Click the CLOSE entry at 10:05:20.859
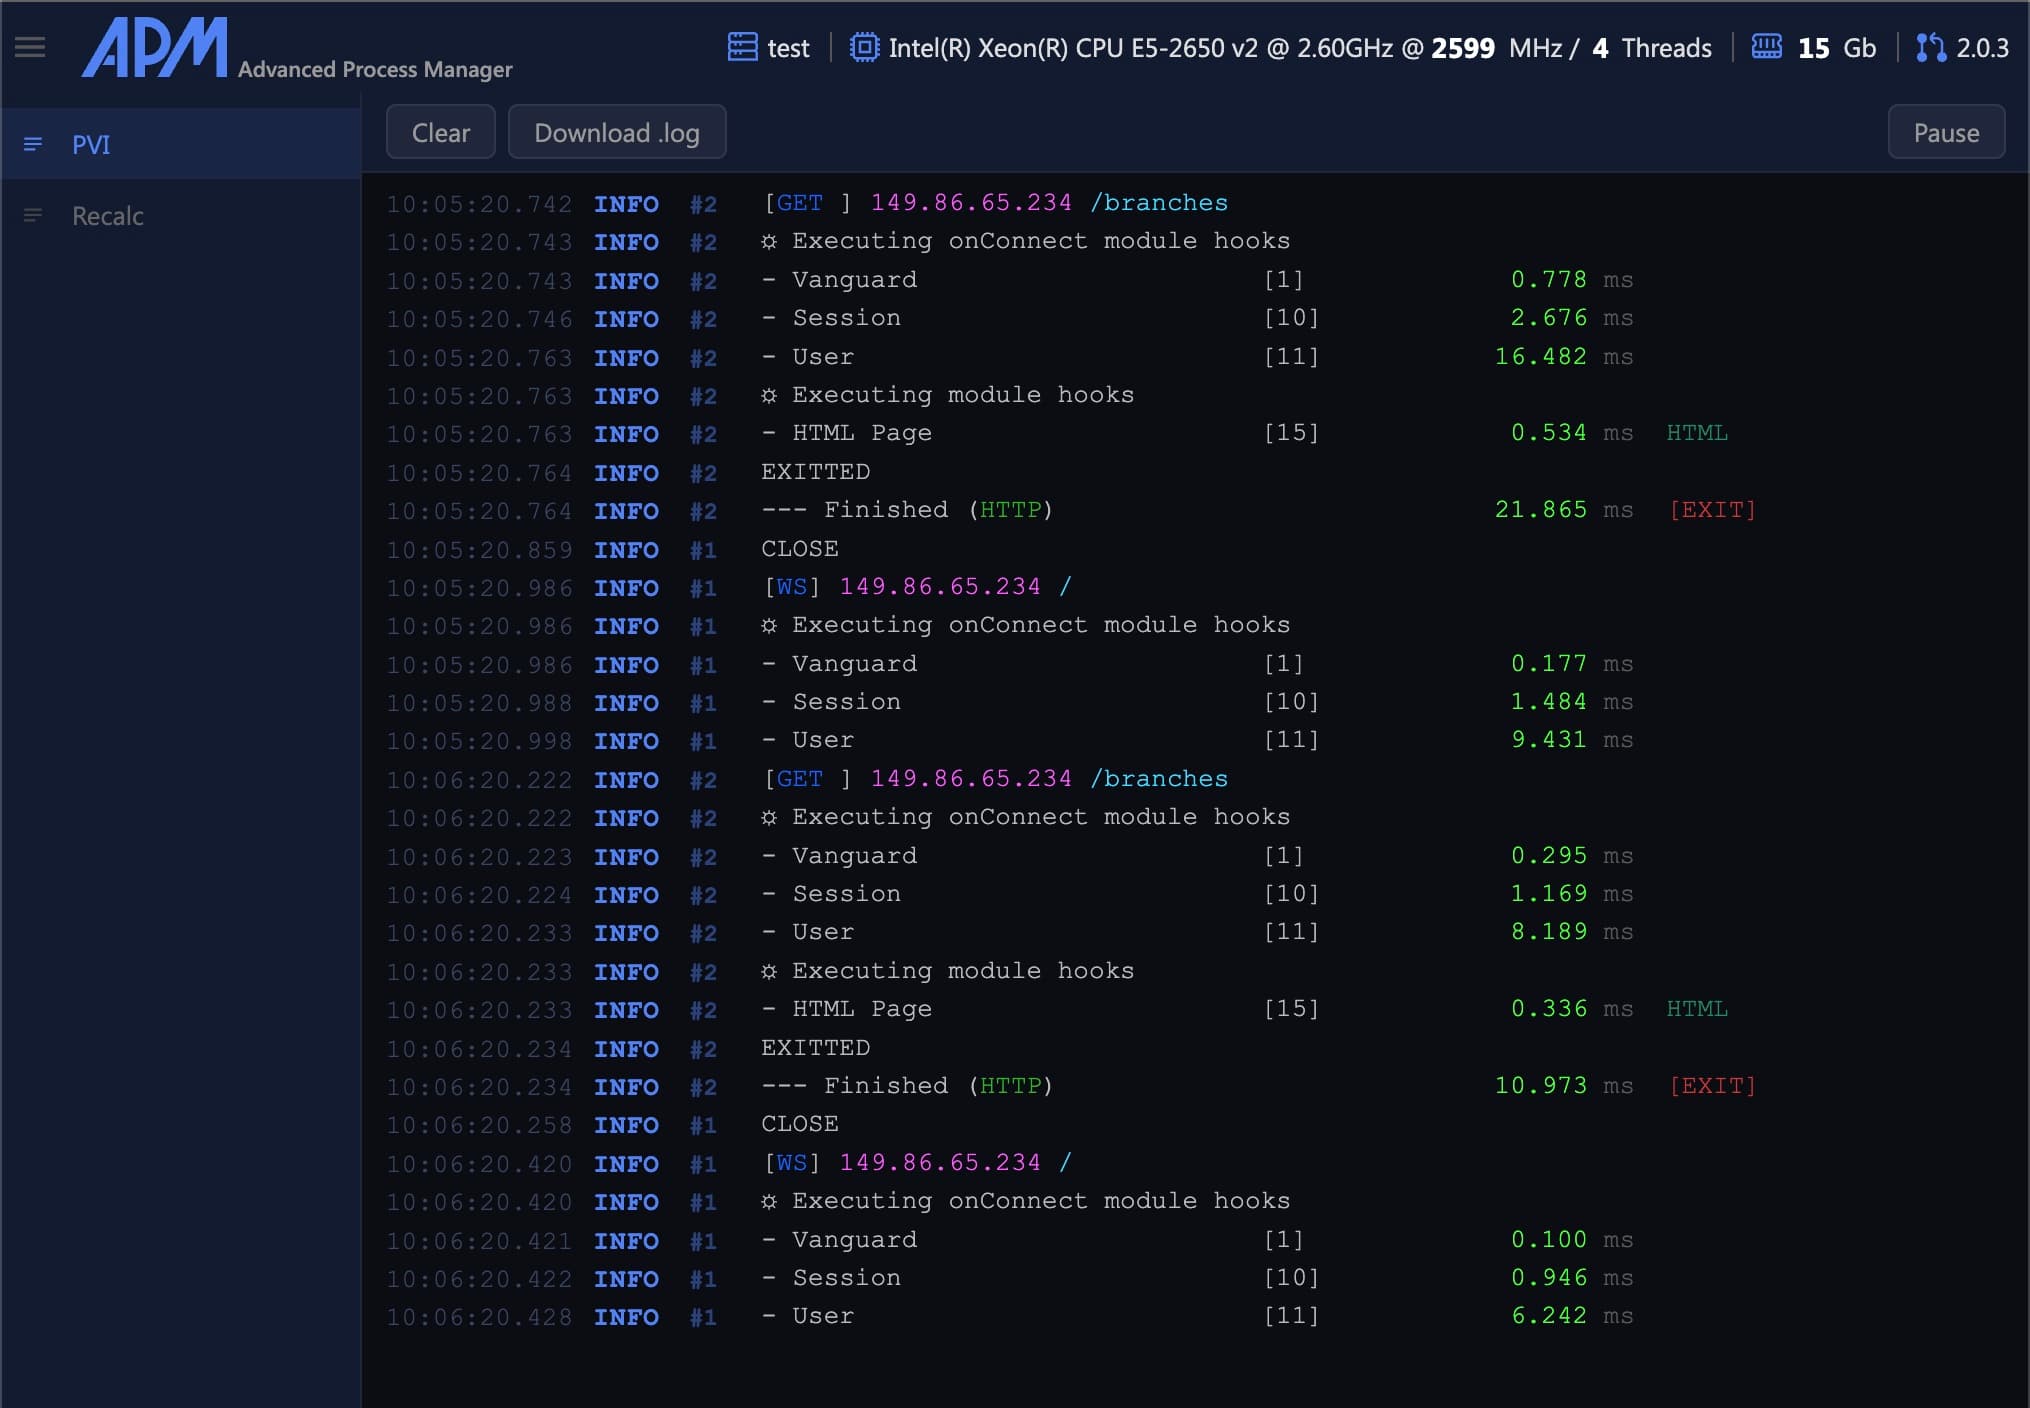 click(x=800, y=549)
